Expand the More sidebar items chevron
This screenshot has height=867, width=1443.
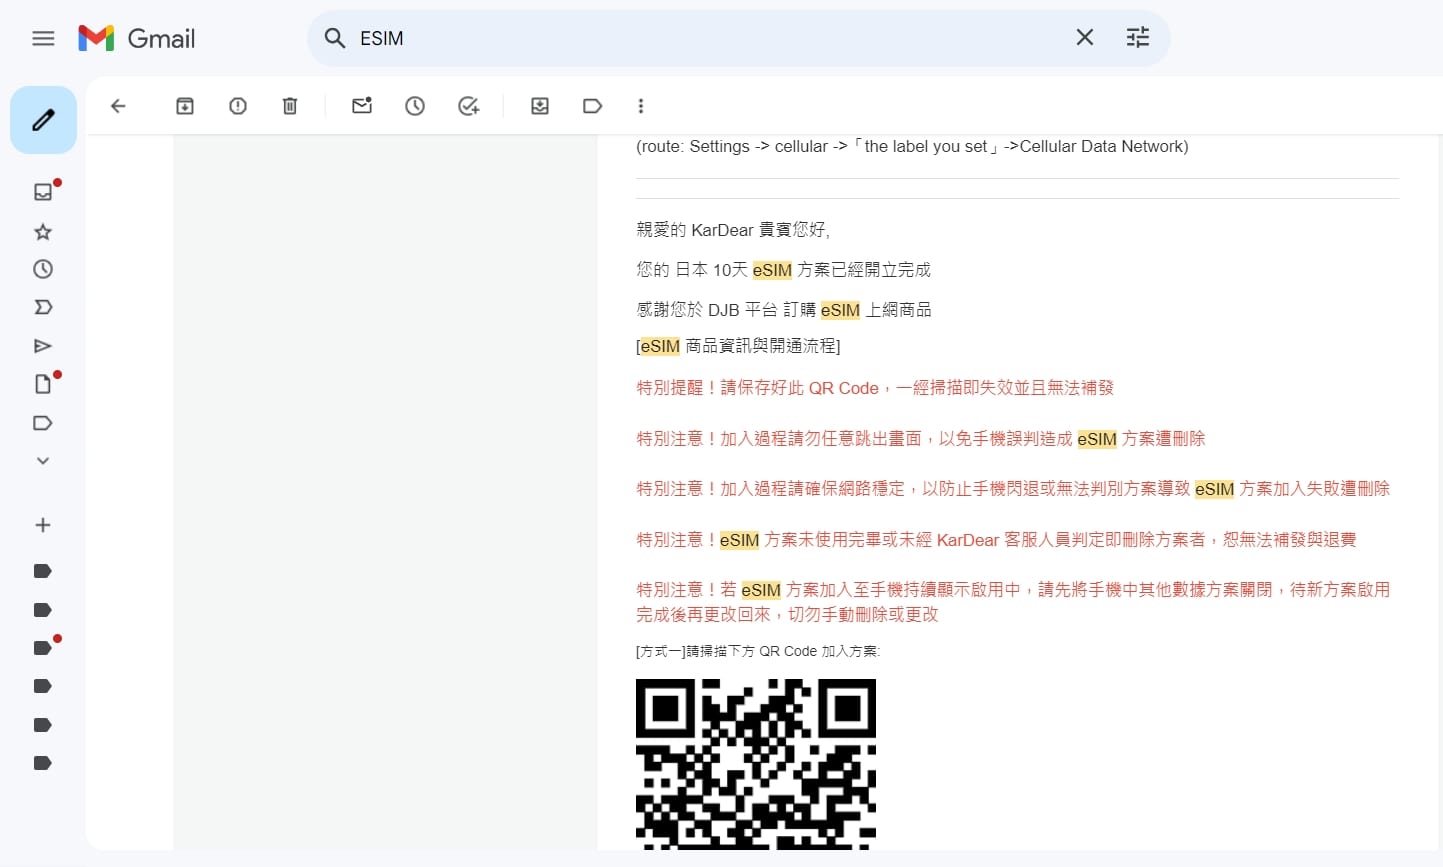click(x=43, y=461)
